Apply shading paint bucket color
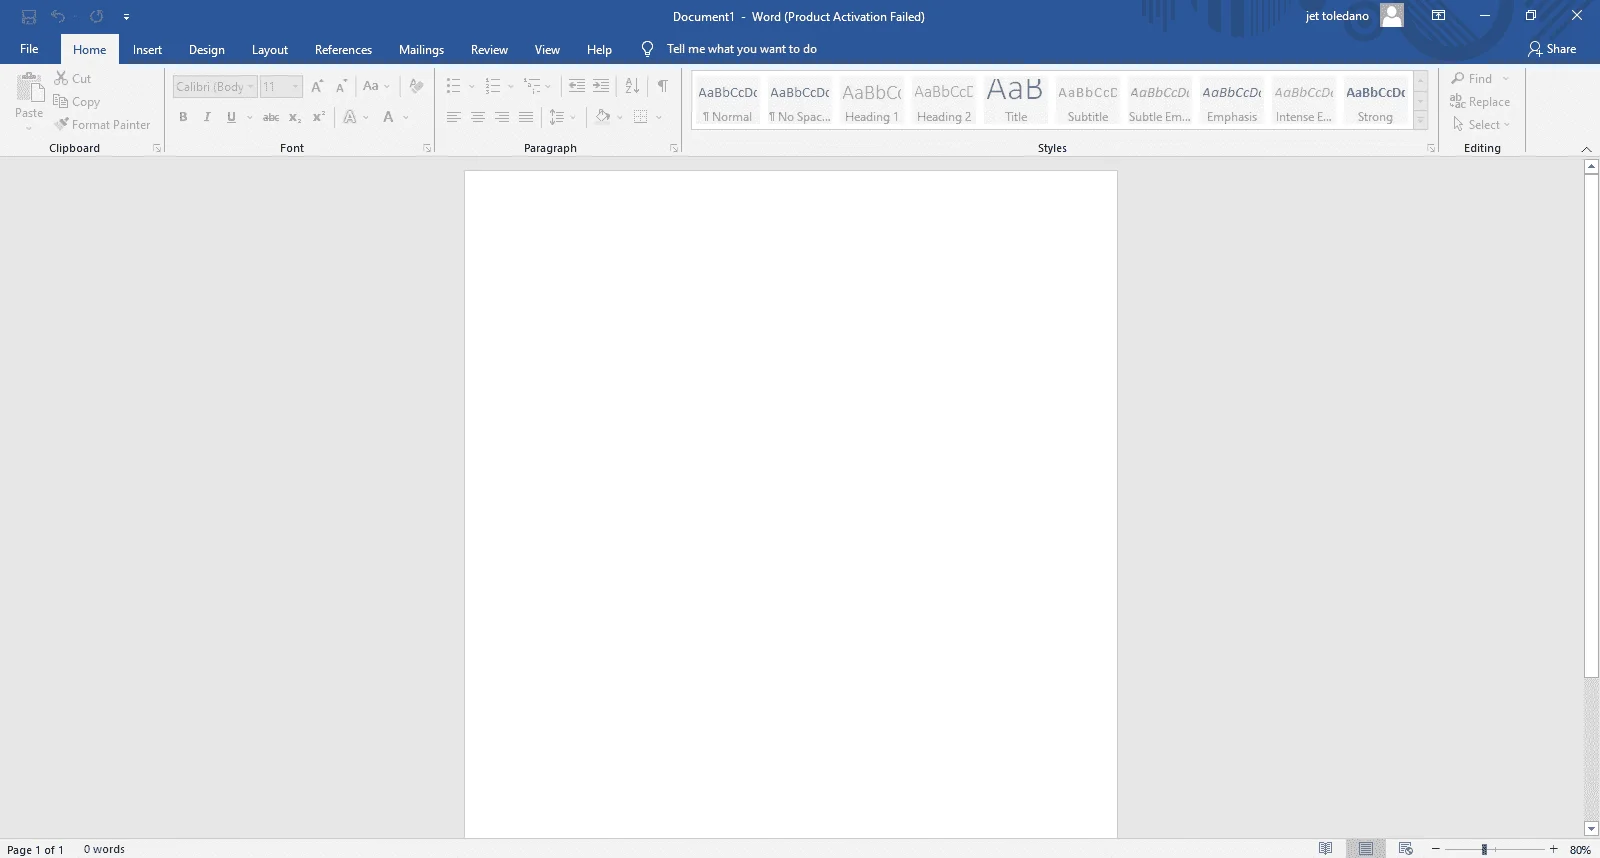This screenshot has width=1600, height=858. coord(603,117)
